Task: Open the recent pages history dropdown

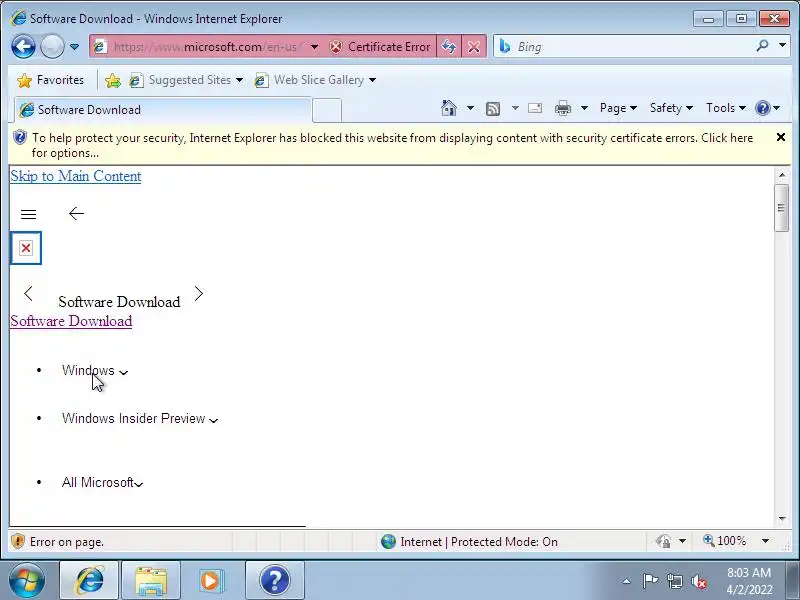Action: (x=74, y=47)
